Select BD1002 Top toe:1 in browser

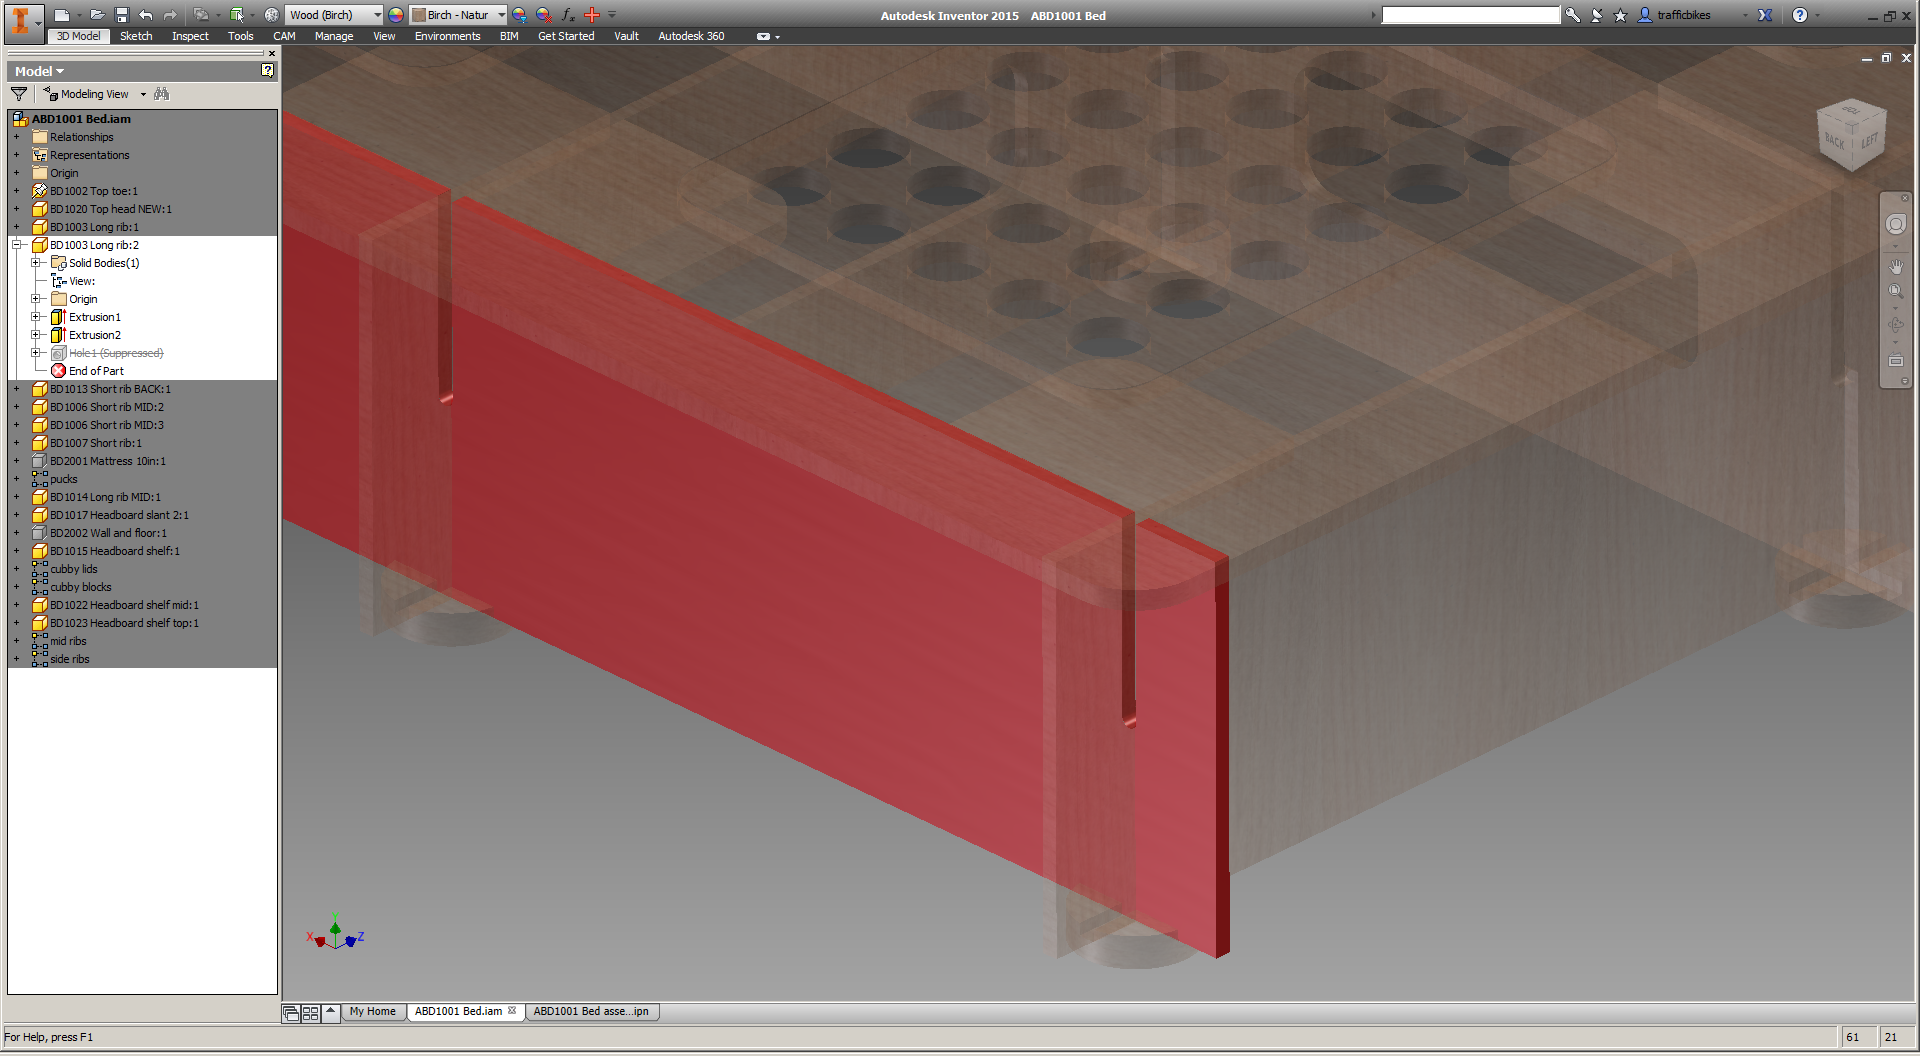pyautogui.click(x=94, y=191)
